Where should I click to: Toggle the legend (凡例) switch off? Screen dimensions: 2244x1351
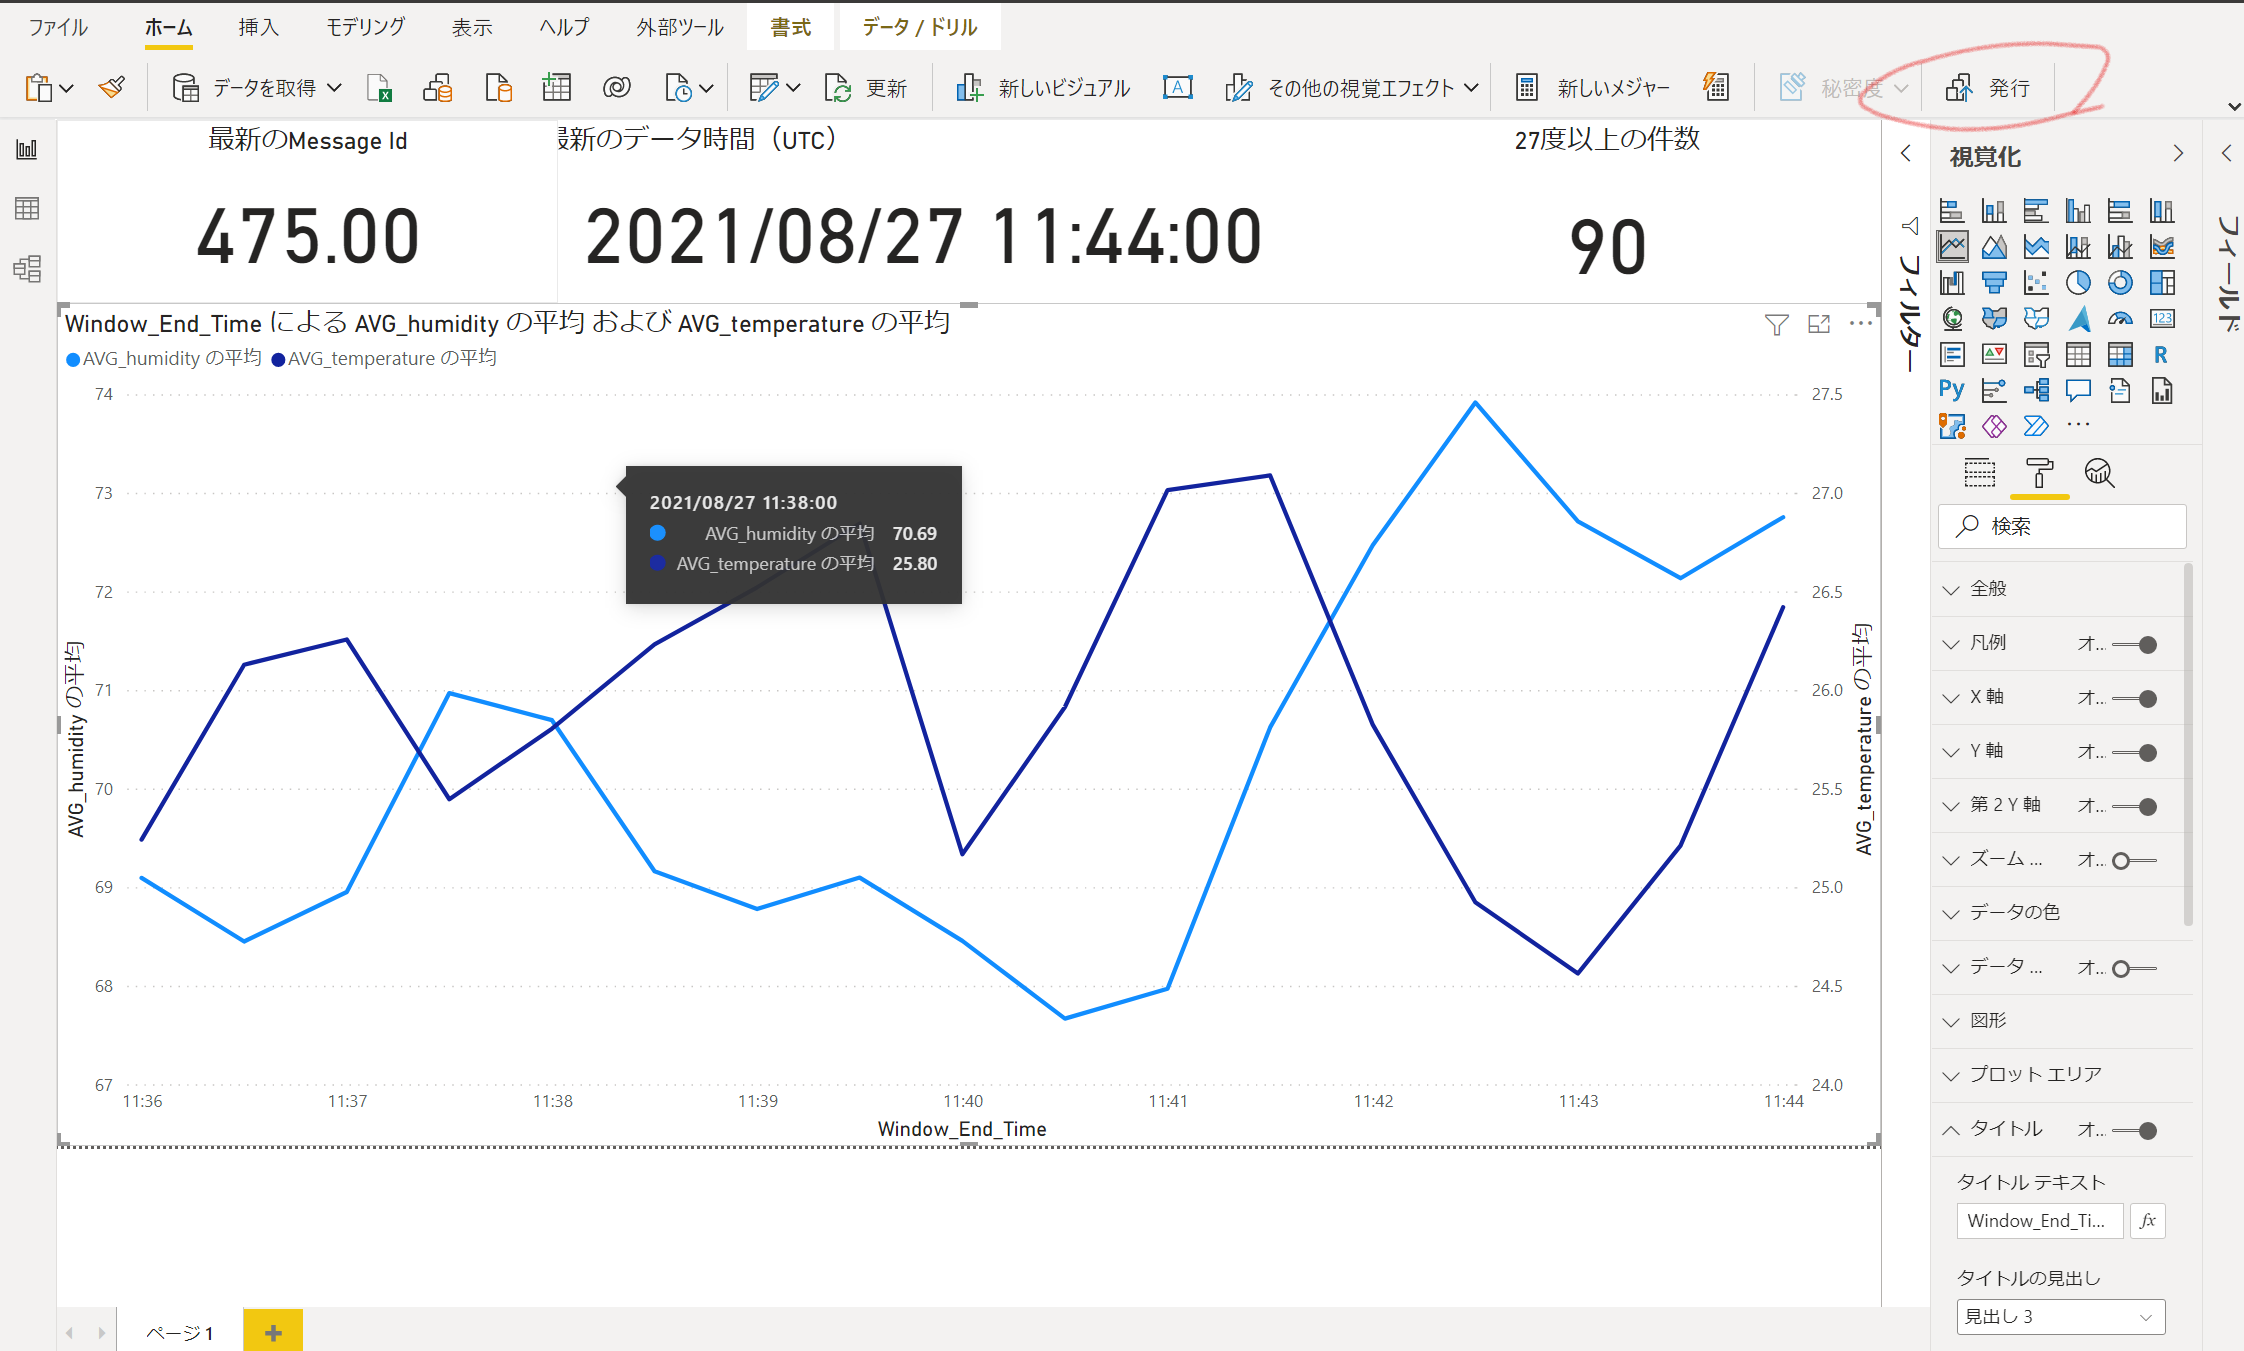tap(2135, 645)
